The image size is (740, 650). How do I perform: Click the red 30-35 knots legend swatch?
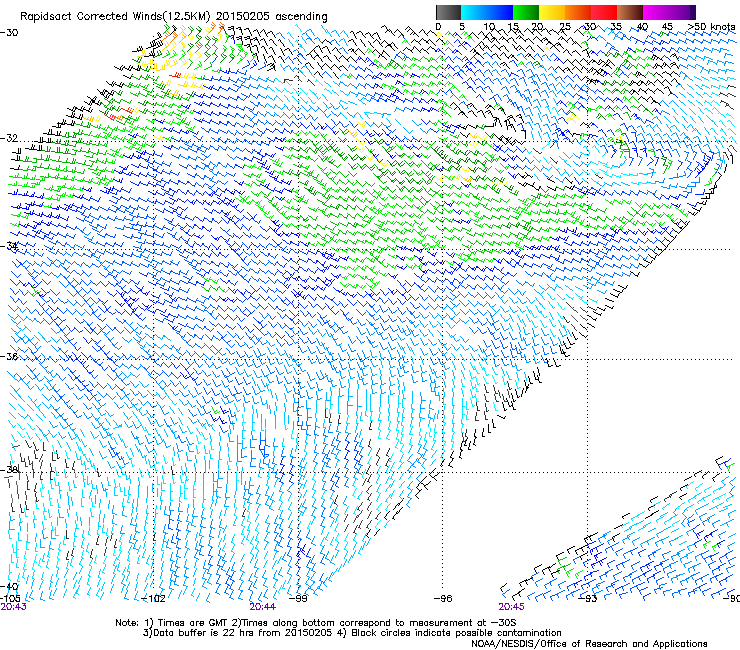click(604, 12)
